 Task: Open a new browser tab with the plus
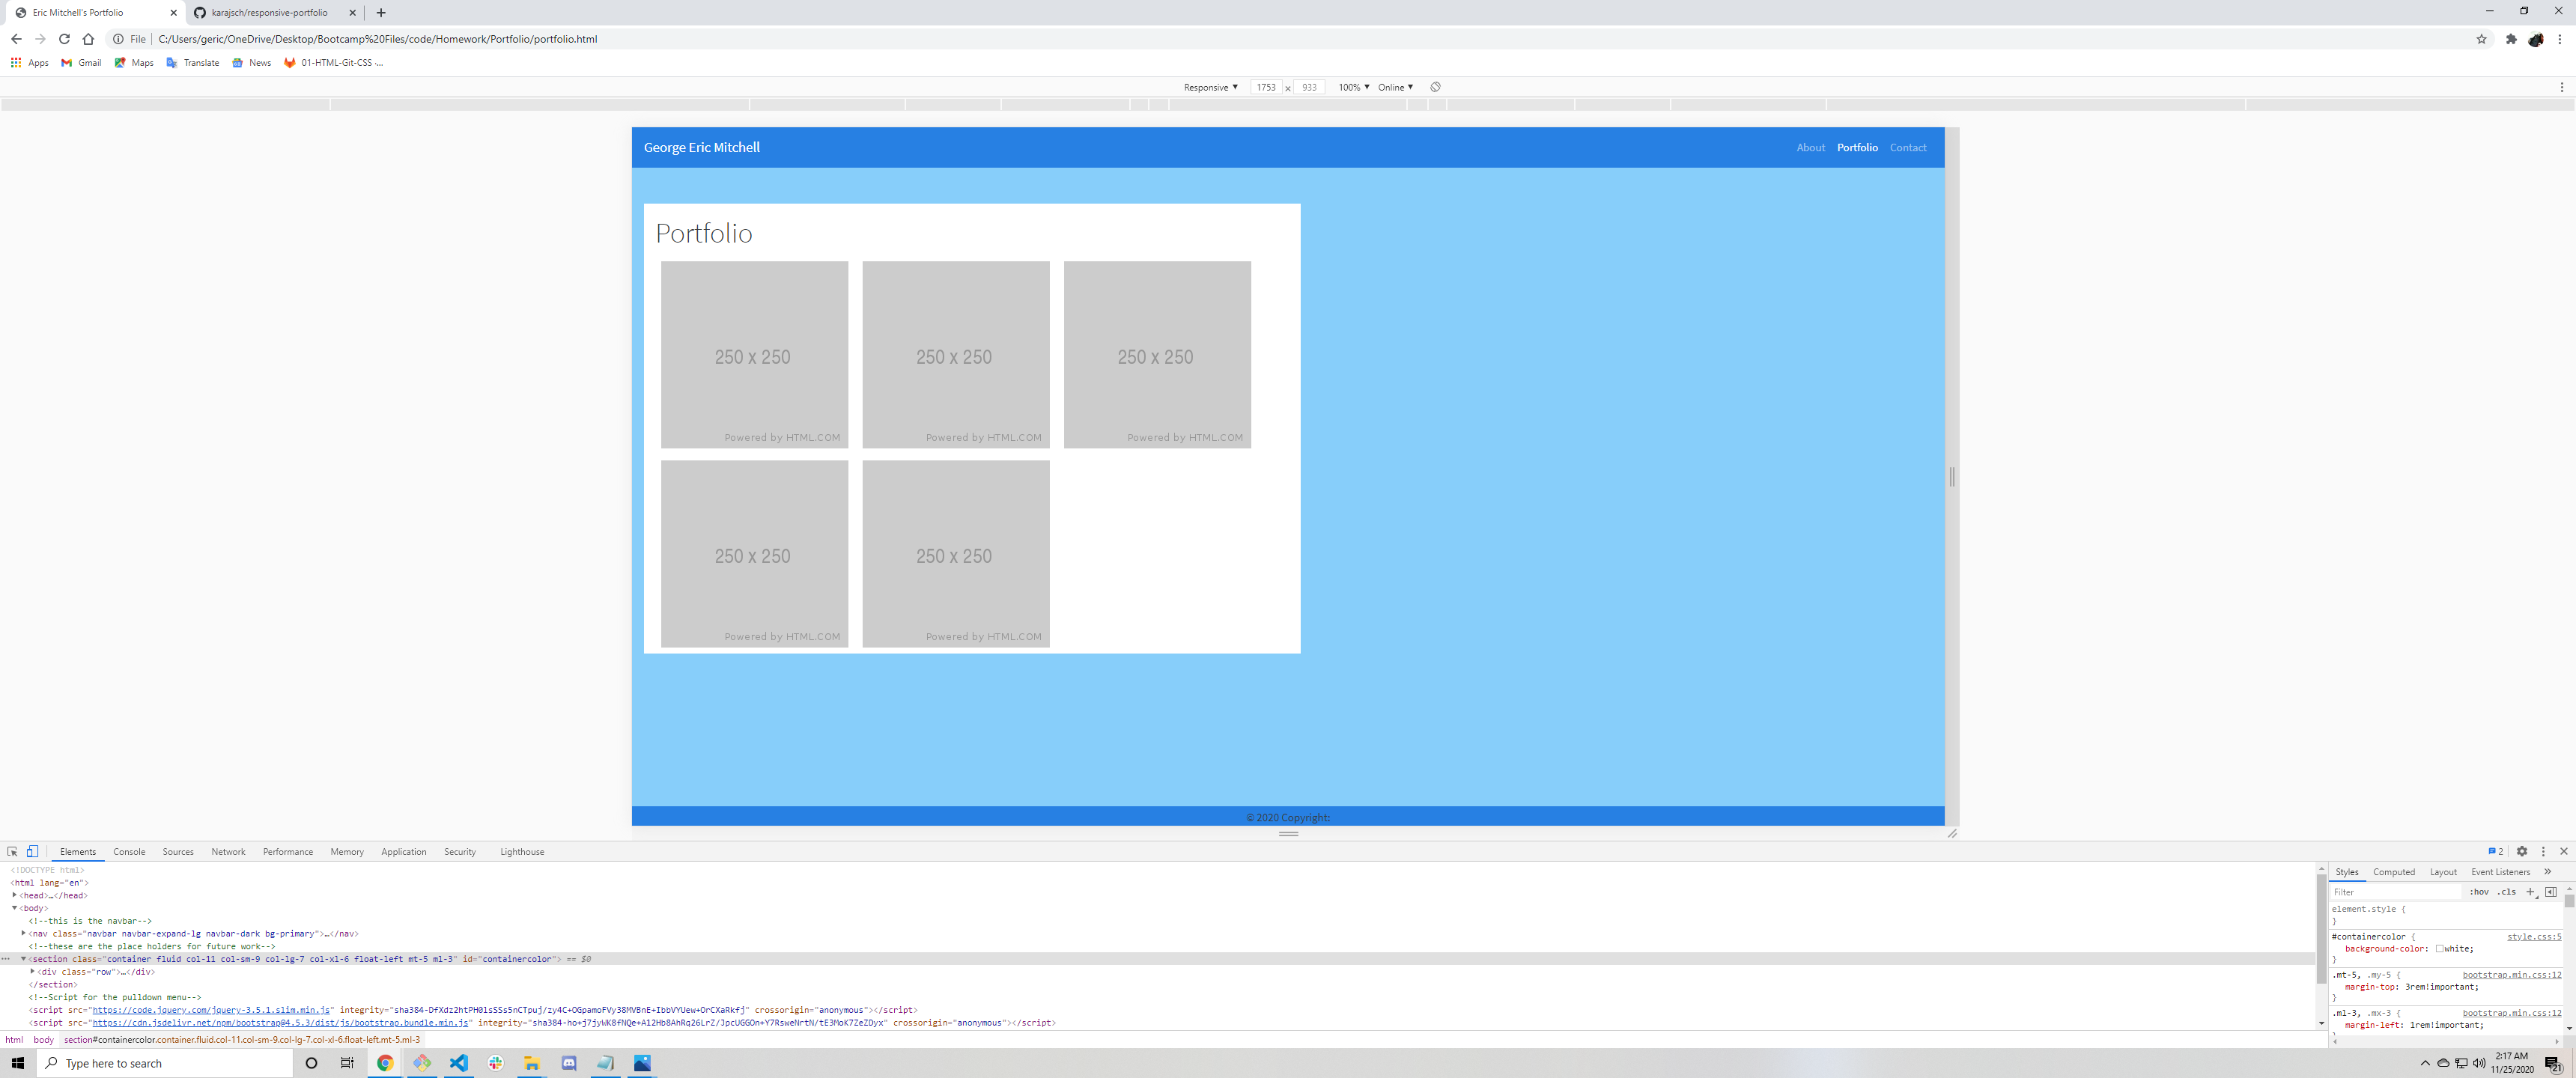click(381, 13)
